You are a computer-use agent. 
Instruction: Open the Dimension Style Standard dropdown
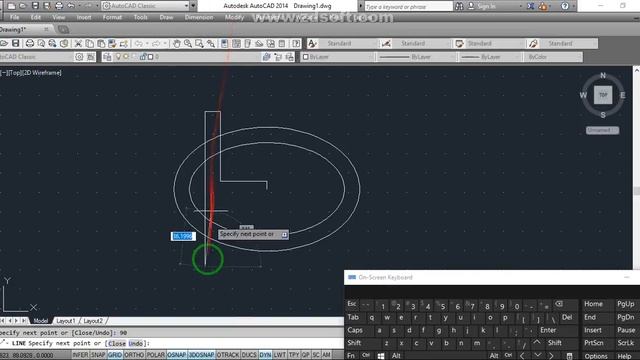pos(421,43)
